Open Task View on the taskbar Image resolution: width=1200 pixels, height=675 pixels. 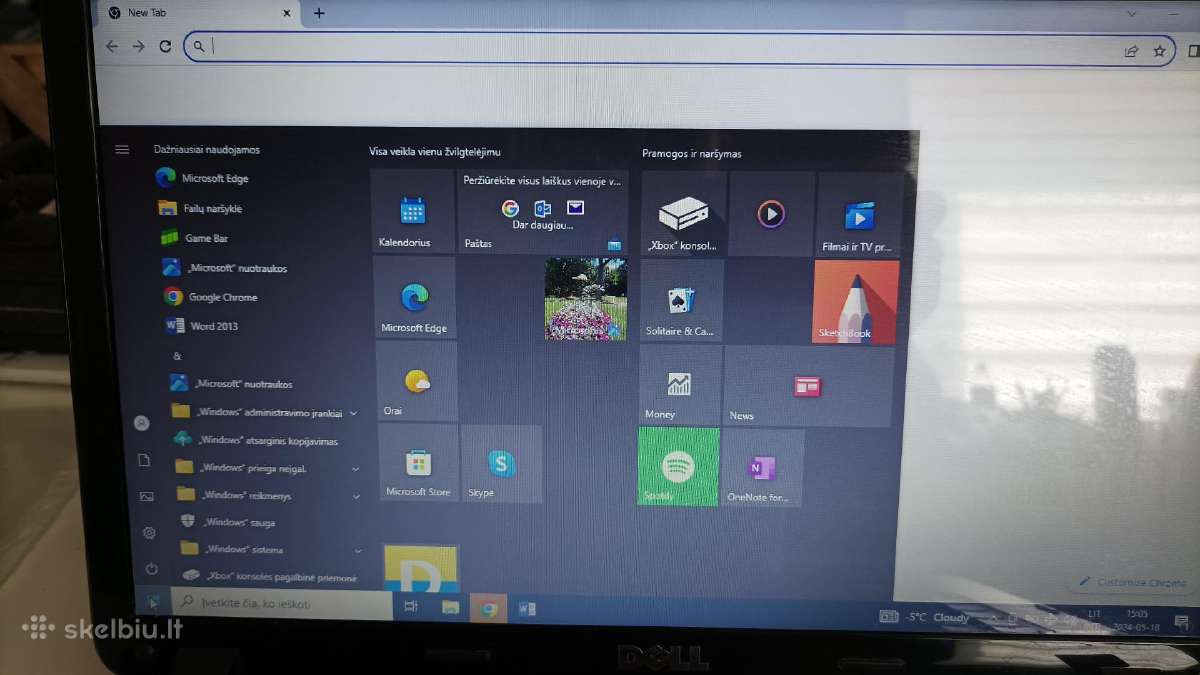(x=410, y=607)
